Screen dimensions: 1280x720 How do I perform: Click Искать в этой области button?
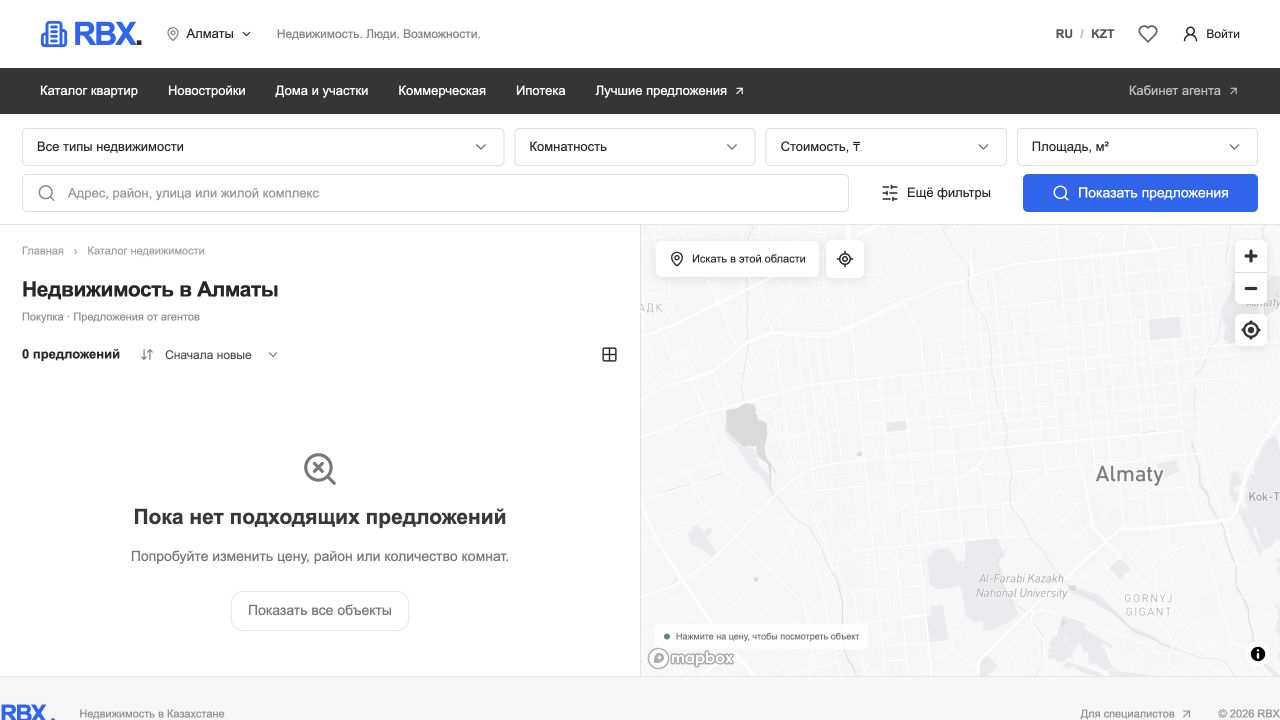point(738,259)
